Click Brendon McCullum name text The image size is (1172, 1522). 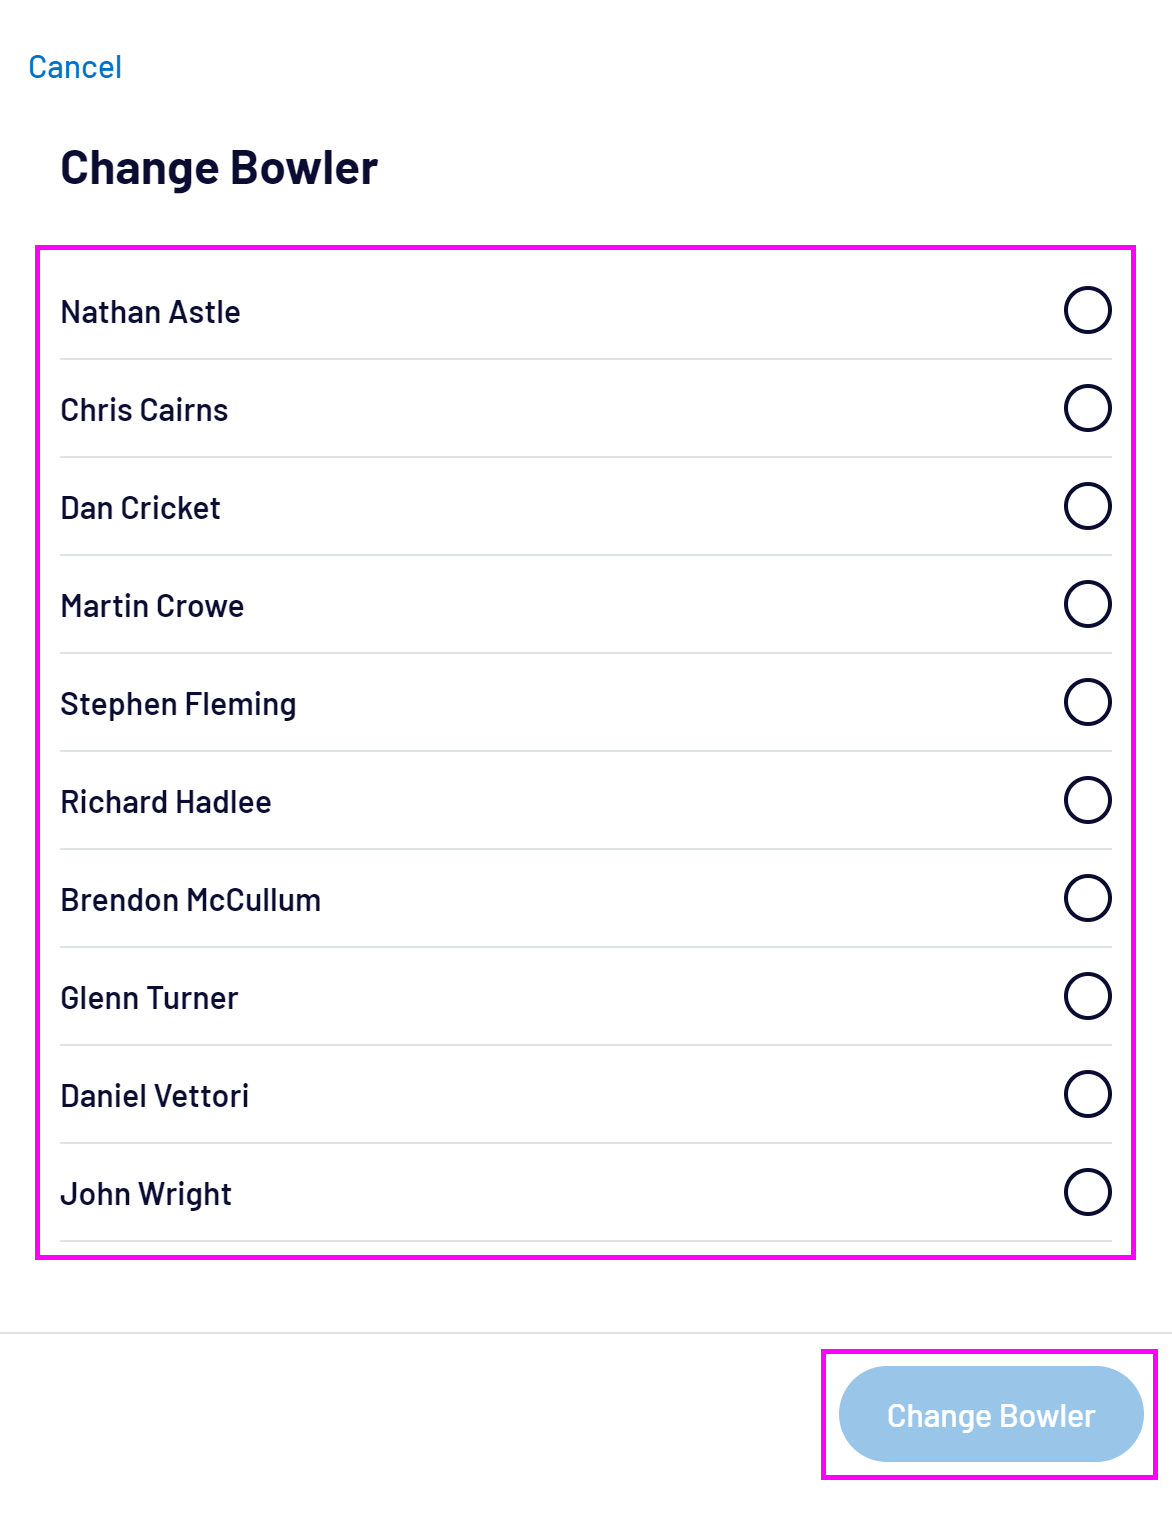coord(191,900)
